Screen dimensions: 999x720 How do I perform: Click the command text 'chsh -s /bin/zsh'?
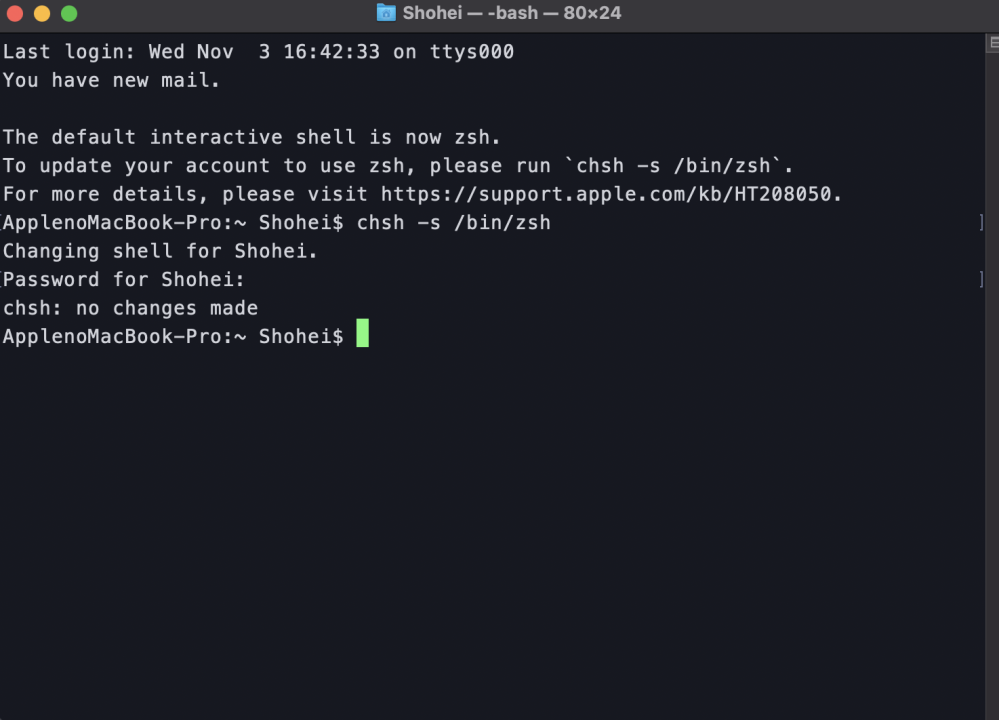tap(453, 222)
